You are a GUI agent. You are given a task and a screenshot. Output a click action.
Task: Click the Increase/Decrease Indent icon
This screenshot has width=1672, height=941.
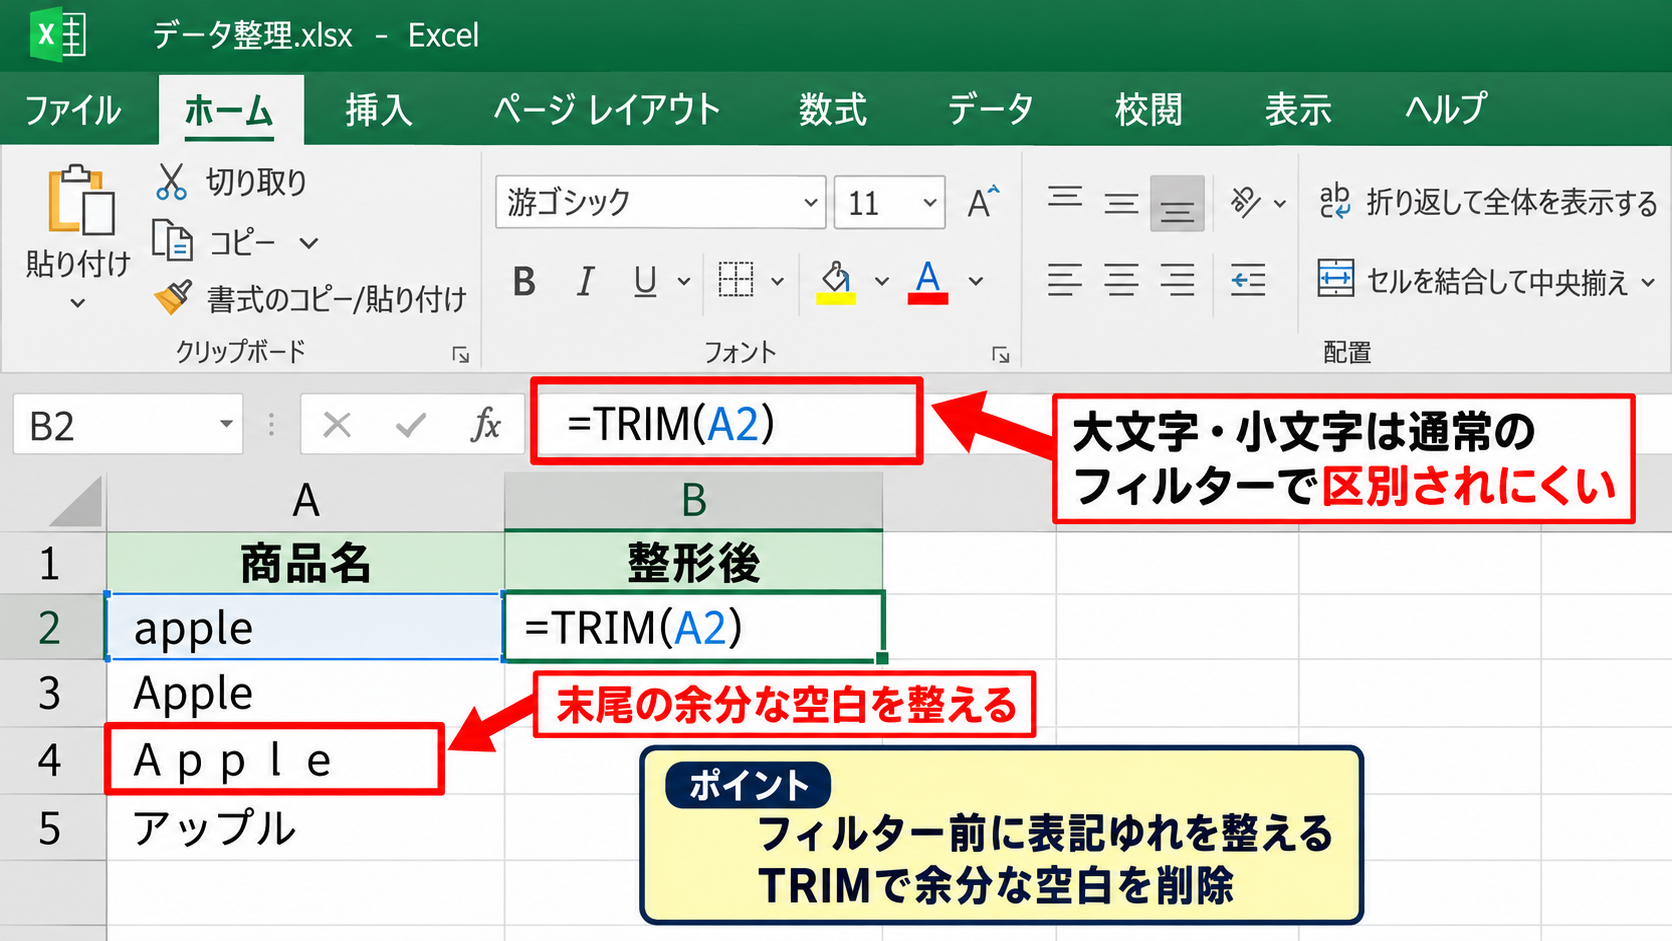point(1248,280)
